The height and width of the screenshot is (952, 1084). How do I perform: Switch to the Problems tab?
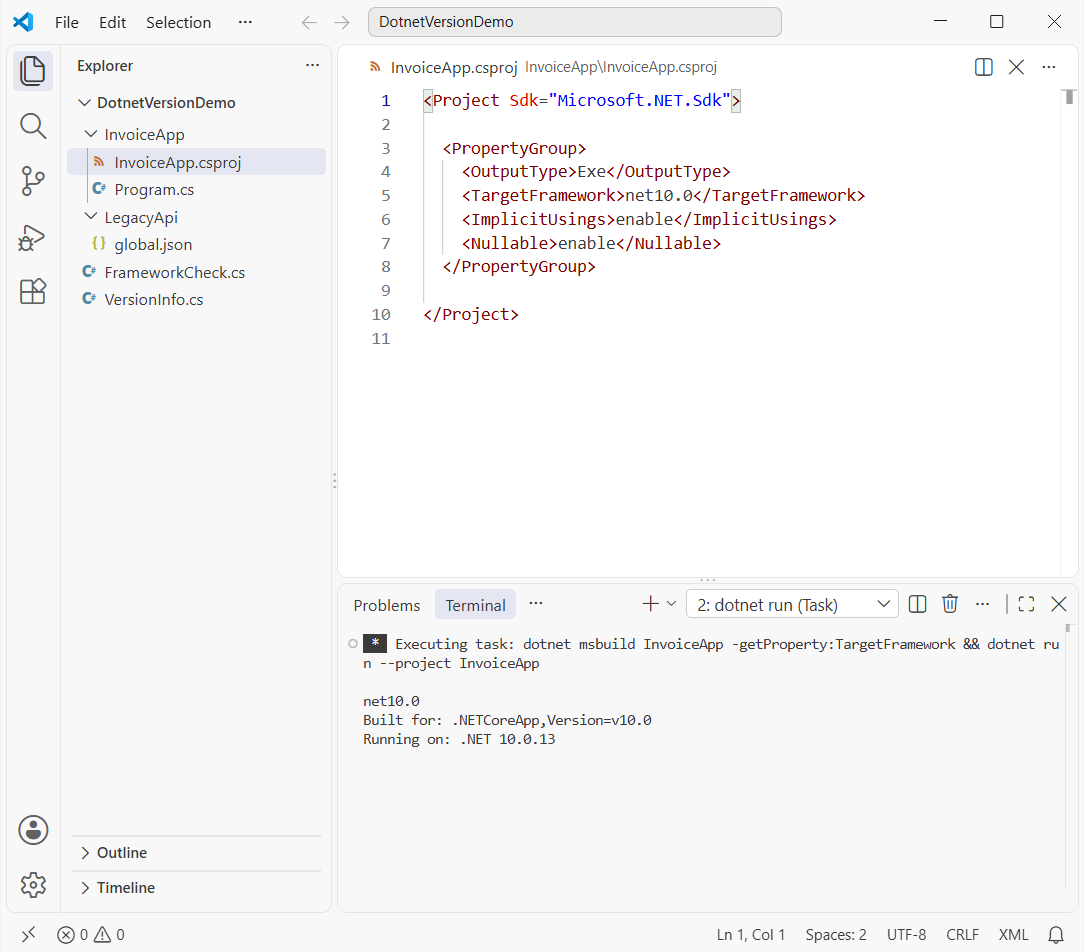(x=386, y=605)
